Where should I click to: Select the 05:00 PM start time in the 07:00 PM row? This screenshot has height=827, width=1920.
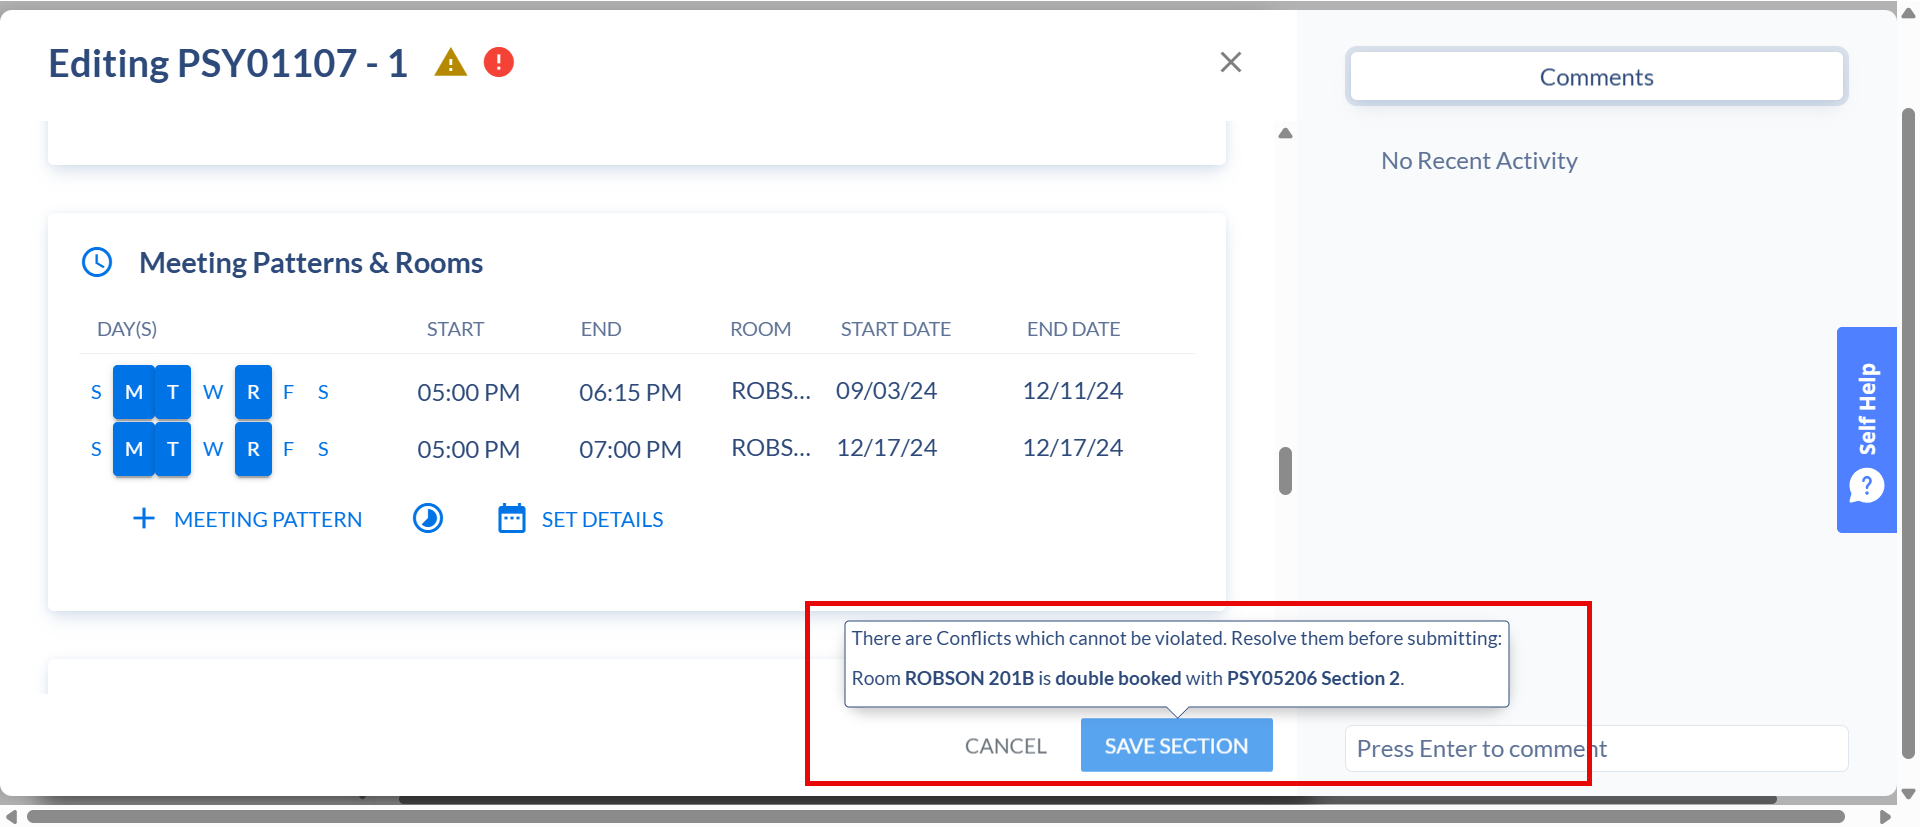click(469, 449)
